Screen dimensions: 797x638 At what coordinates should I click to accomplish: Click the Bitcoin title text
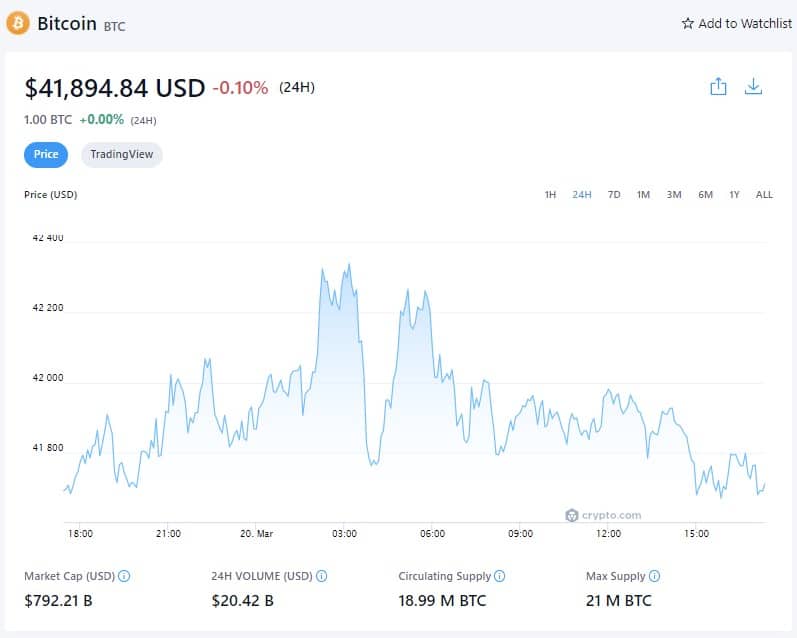[x=67, y=24]
